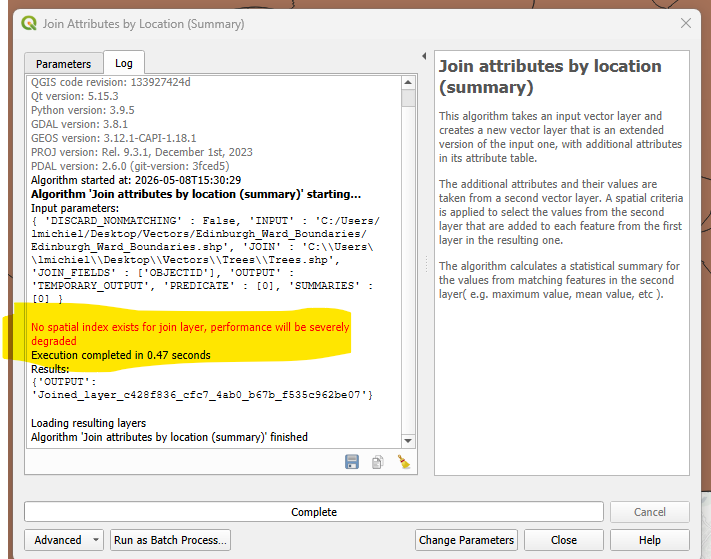The width and height of the screenshot is (711, 559).
Task: Click 'QGIS code revision: 133927424d' line
Action: pyautogui.click(x=111, y=82)
